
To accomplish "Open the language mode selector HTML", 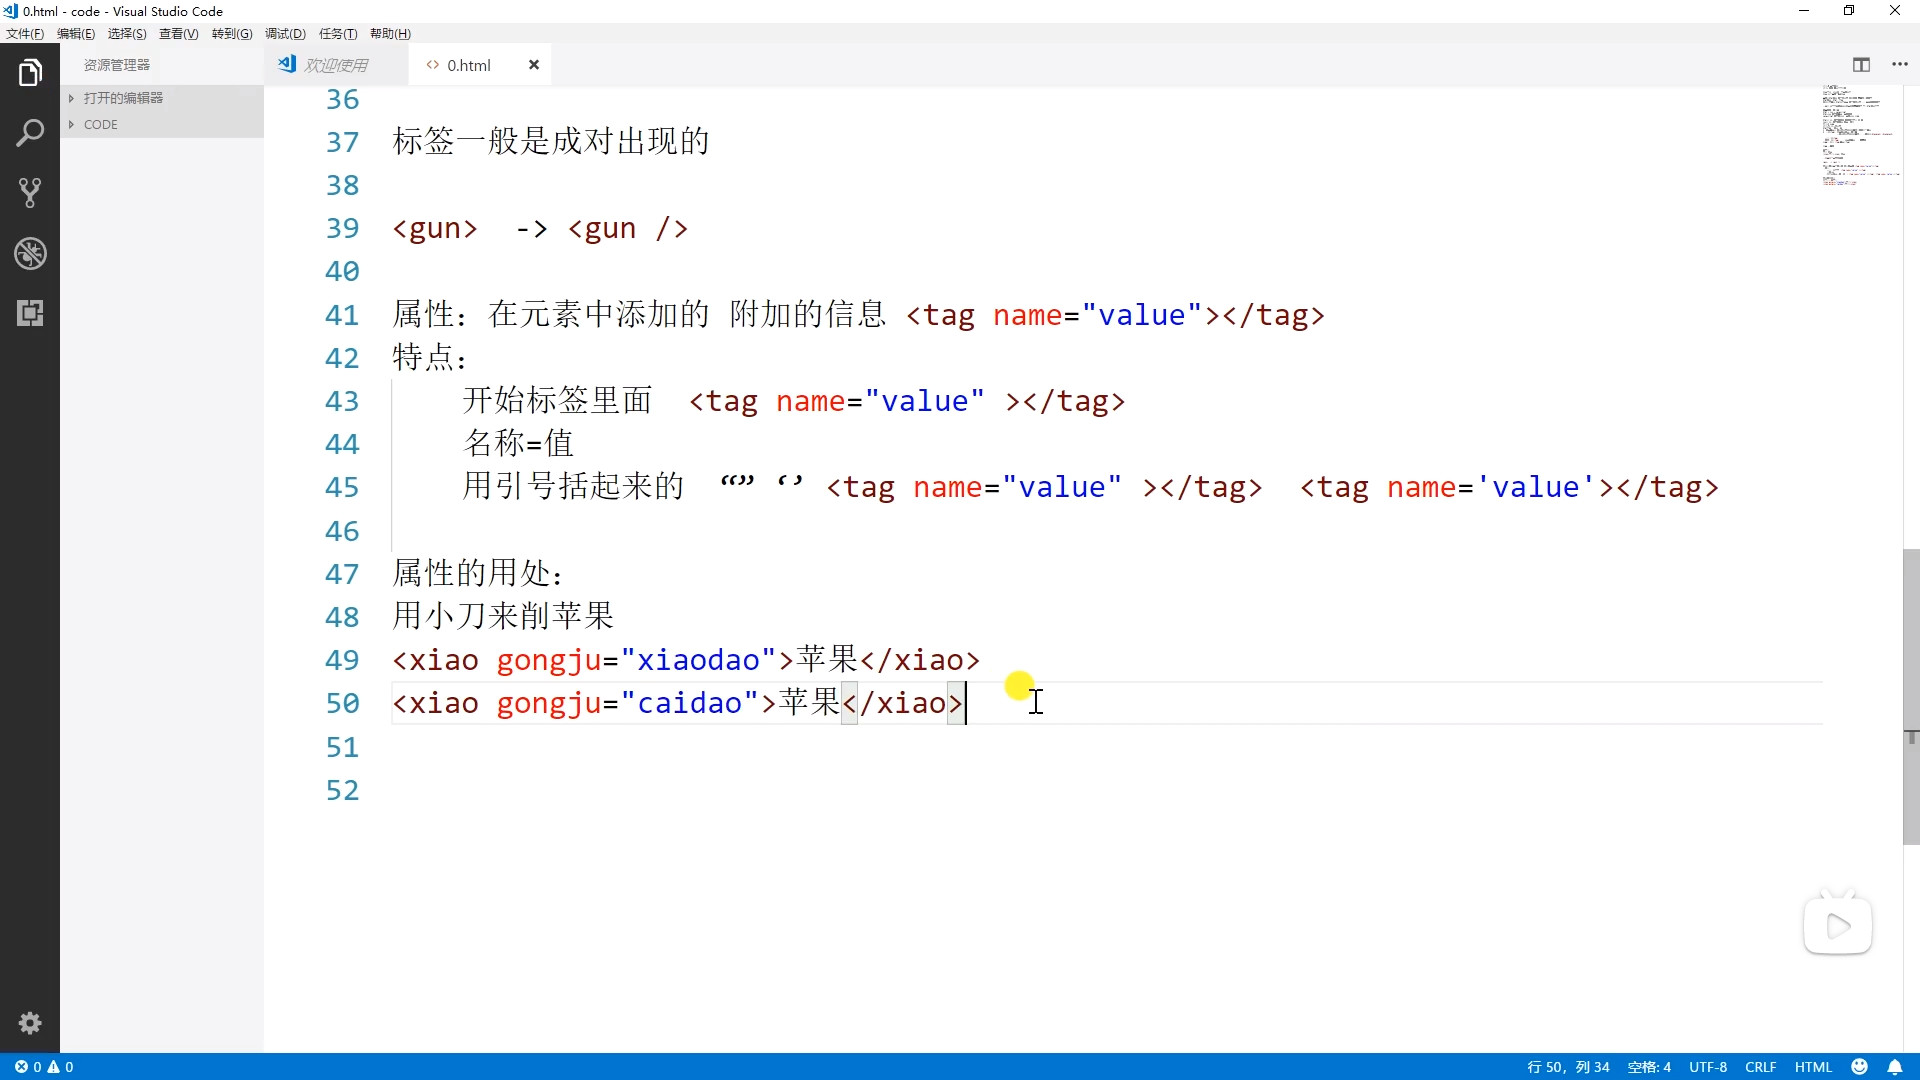I will 1813,1067.
